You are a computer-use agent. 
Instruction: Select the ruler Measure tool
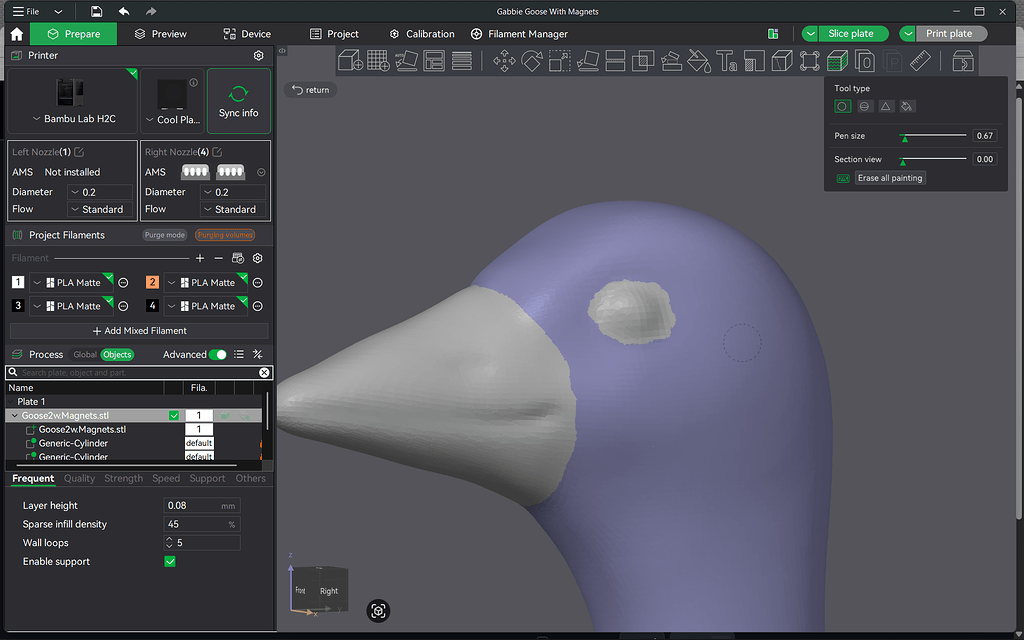pos(920,61)
